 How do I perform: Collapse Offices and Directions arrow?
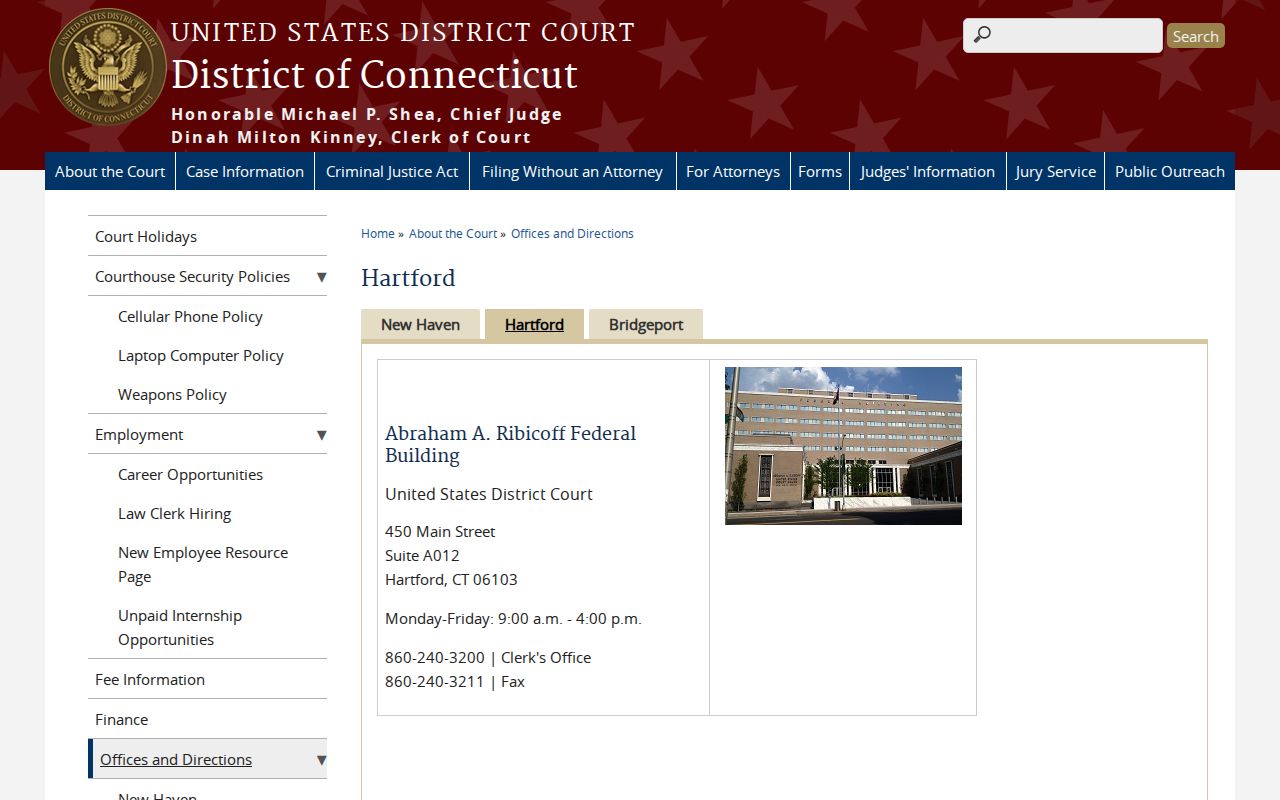(321, 760)
